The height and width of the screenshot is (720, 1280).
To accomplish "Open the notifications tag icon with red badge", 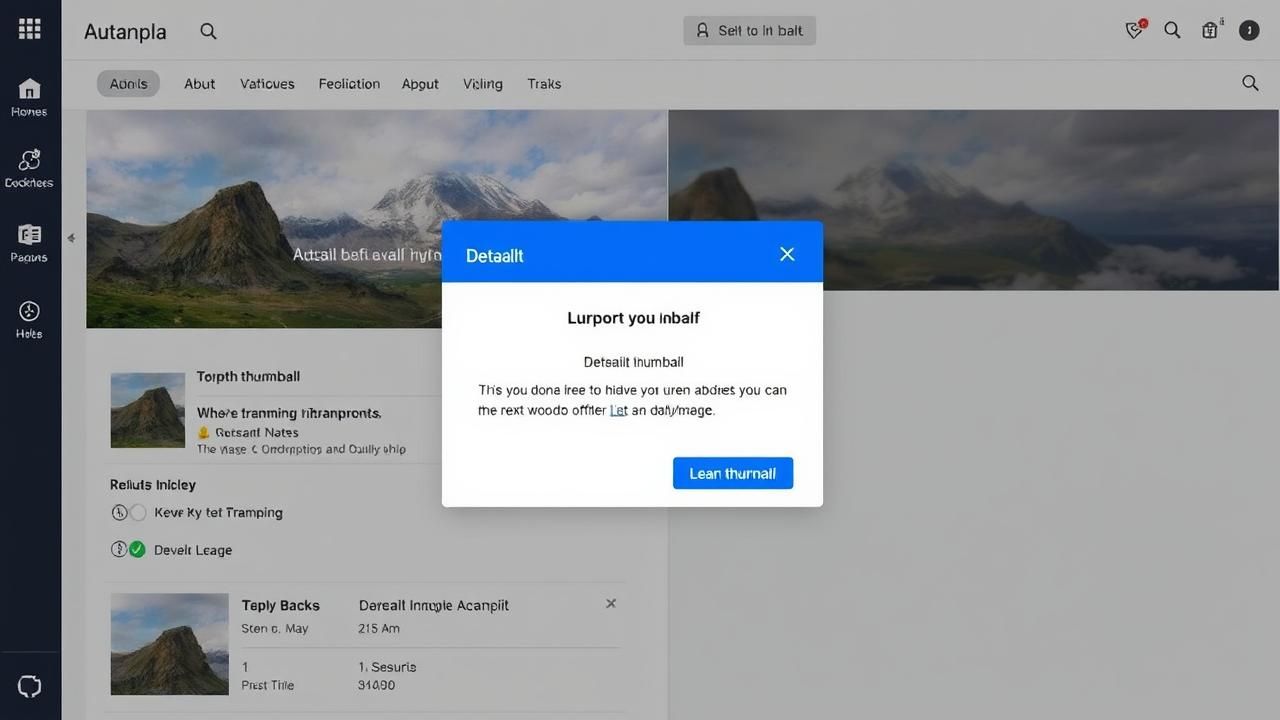I will [1134, 30].
